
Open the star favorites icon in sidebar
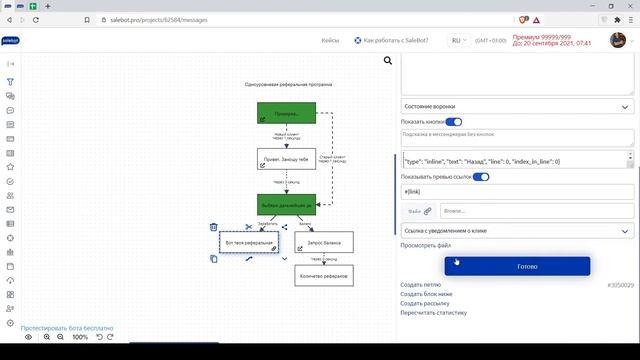click(11, 167)
